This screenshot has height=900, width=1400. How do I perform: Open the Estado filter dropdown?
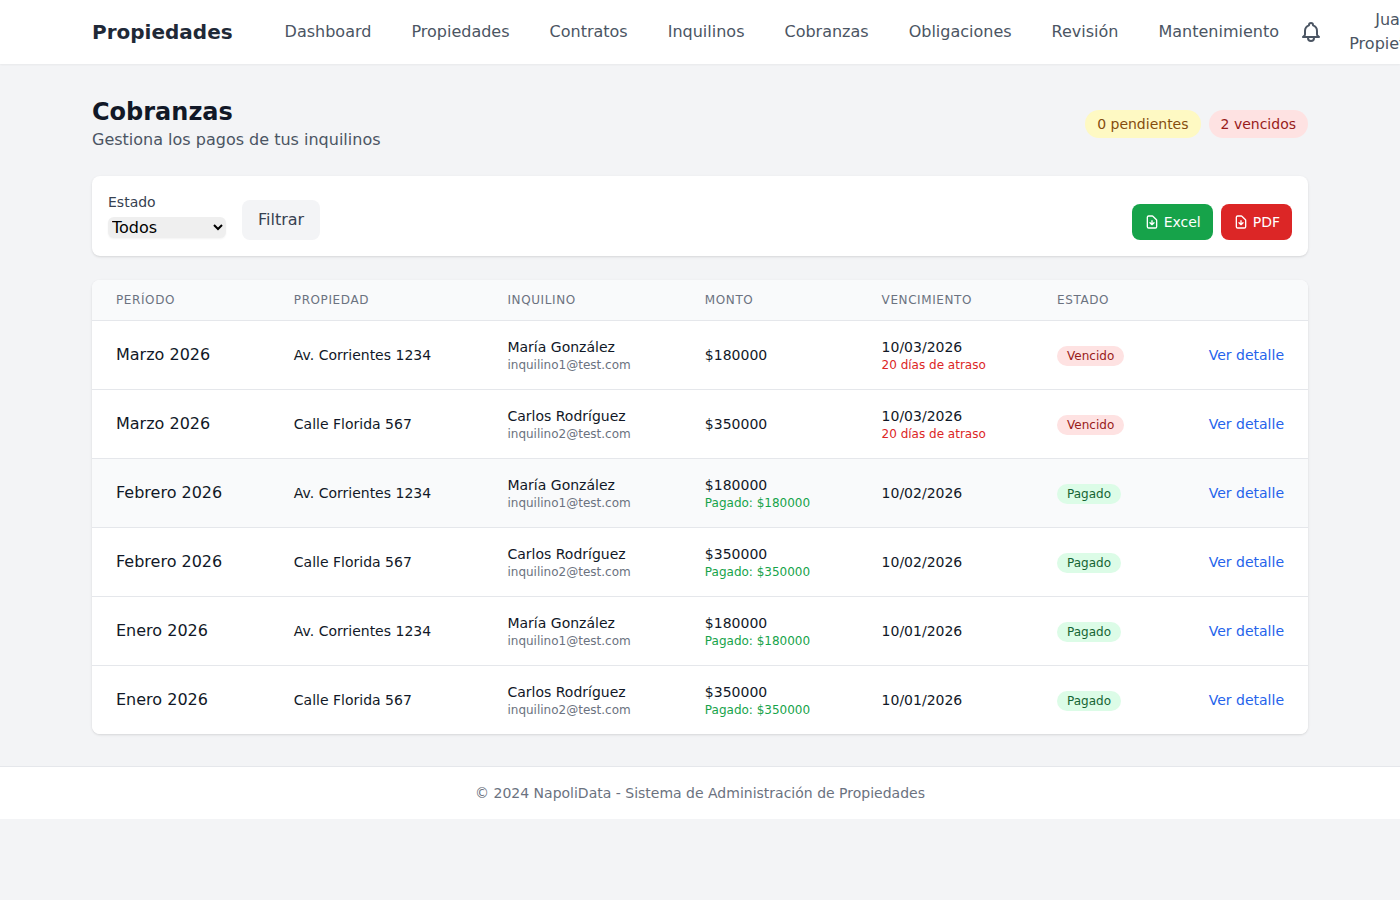[167, 228]
